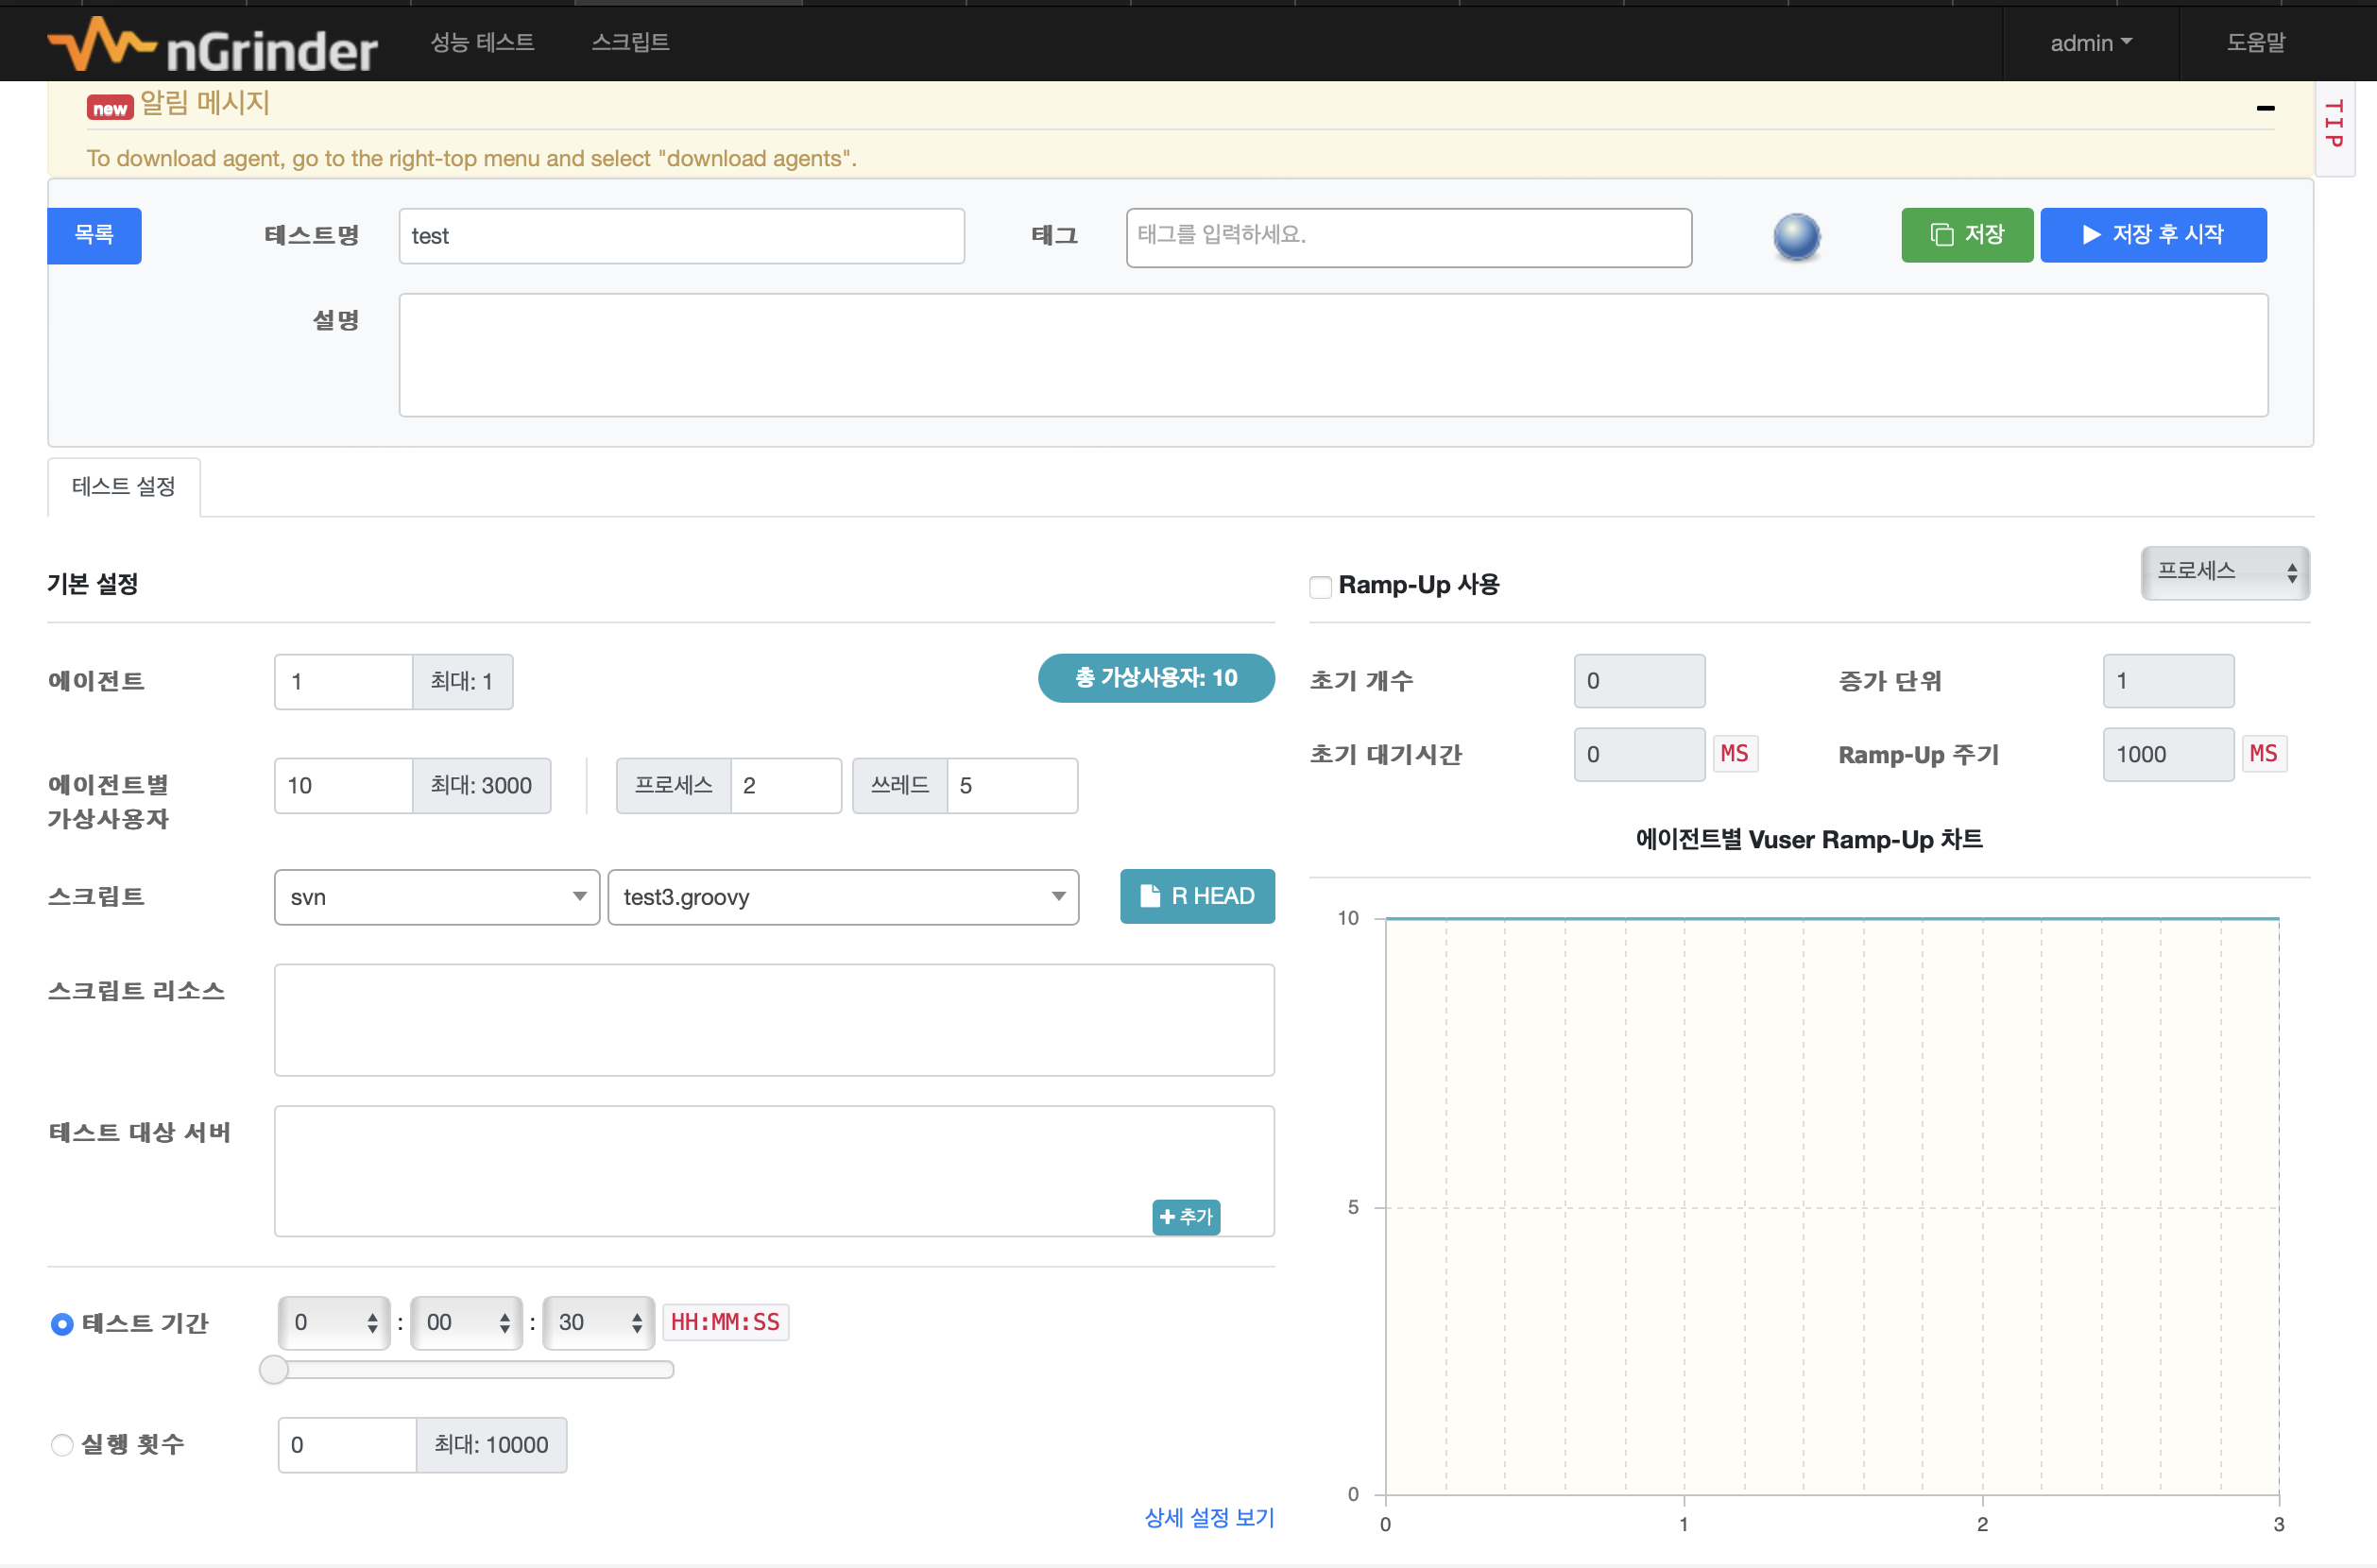
Task: Click the save and start (저장 후 시작) play button
Action: tap(2153, 235)
